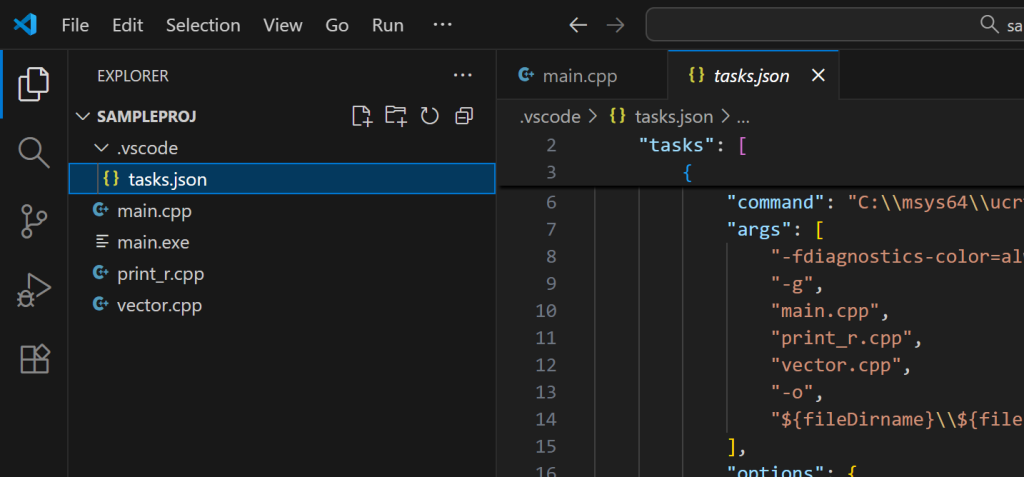Image resolution: width=1024 pixels, height=477 pixels.
Task: Click the "tasks" key on line 2
Action: pyautogui.click(x=677, y=145)
